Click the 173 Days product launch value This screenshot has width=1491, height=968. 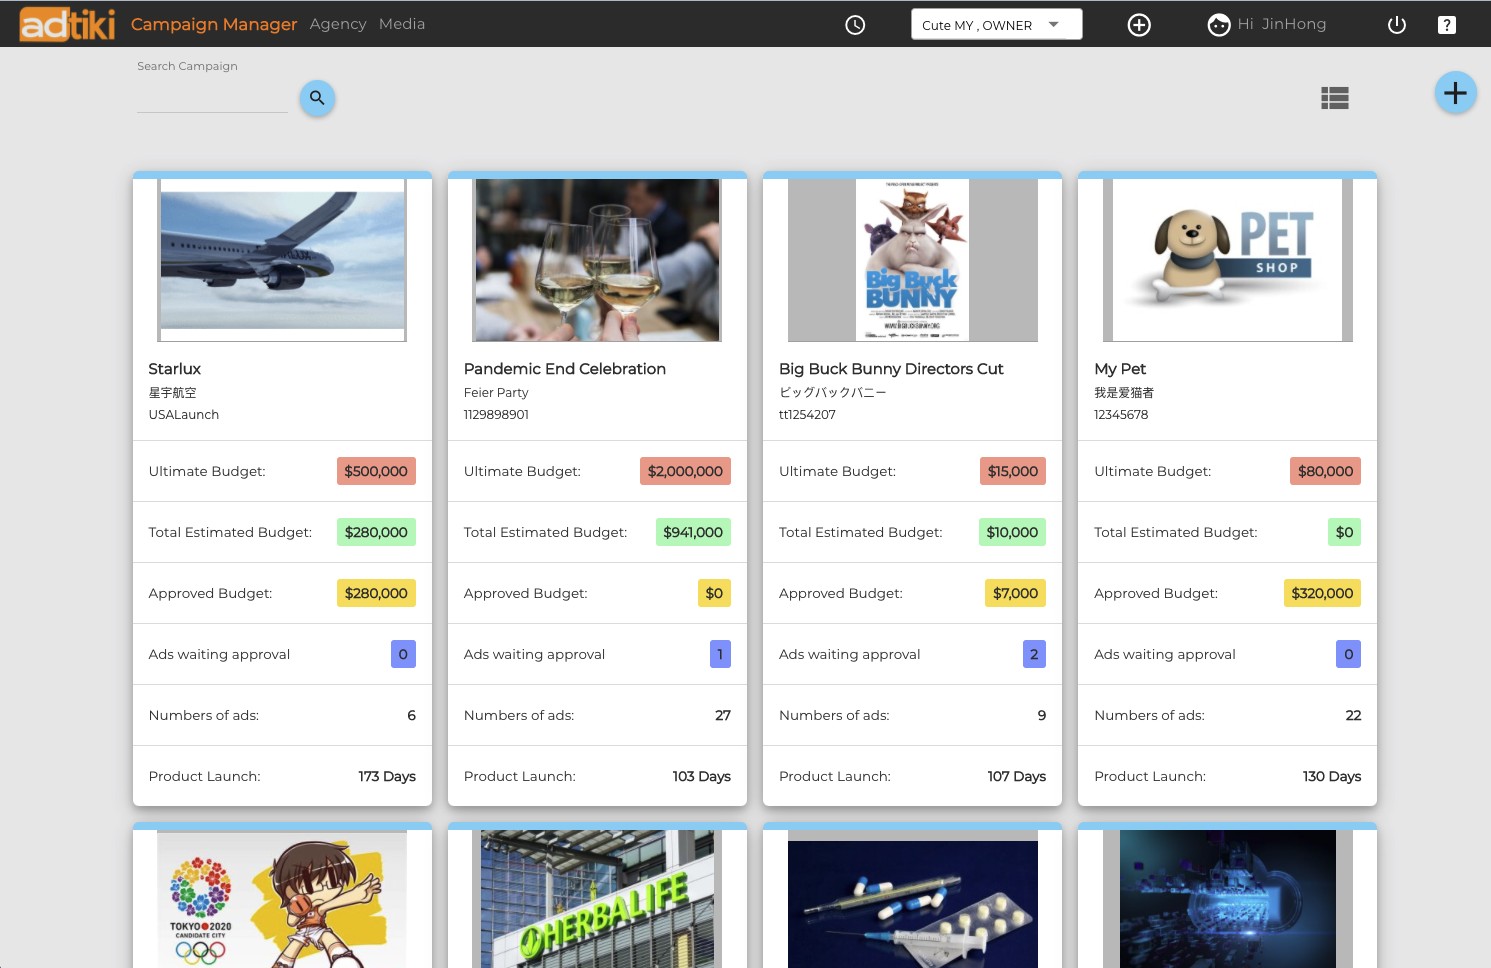tap(387, 776)
